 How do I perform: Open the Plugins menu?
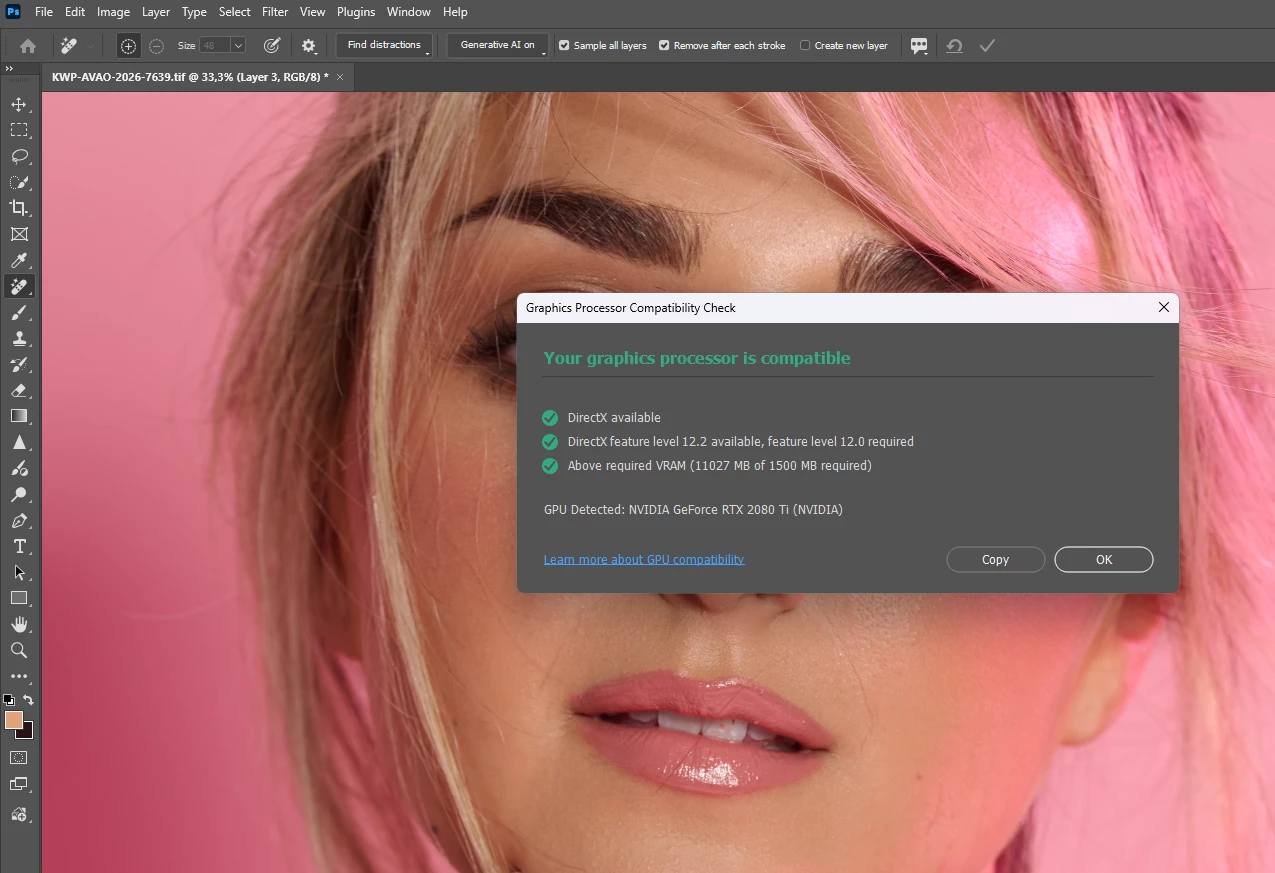[356, 12]
